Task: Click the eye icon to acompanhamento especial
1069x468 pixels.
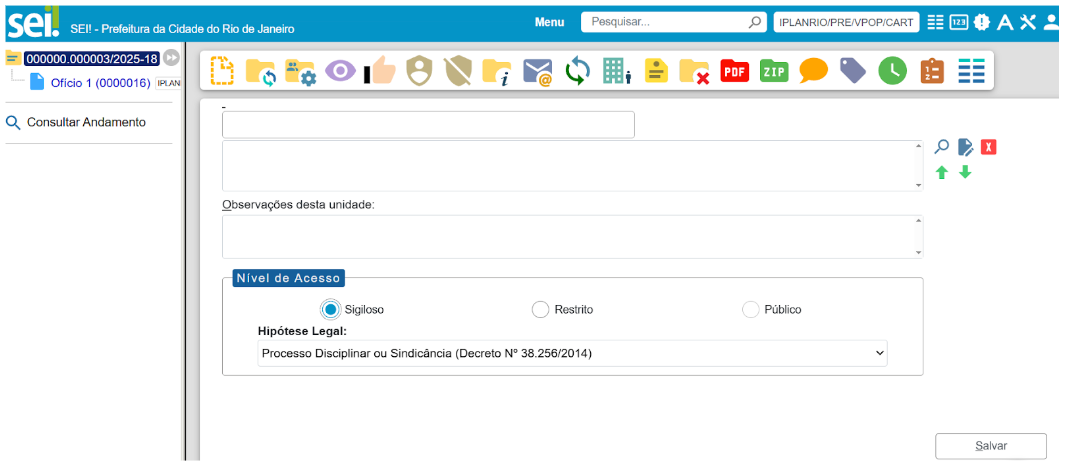Action: coord(340,71)
